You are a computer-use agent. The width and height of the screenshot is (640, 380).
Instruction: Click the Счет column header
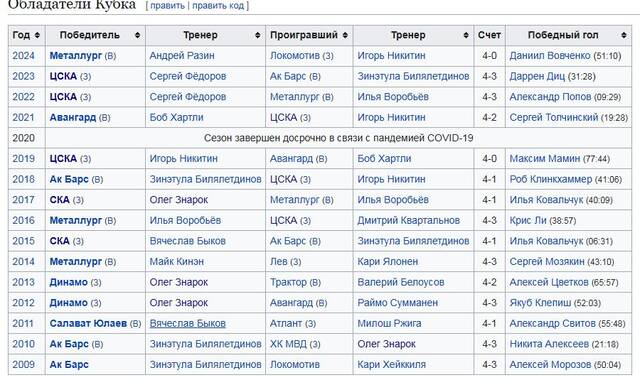point(489,36)
